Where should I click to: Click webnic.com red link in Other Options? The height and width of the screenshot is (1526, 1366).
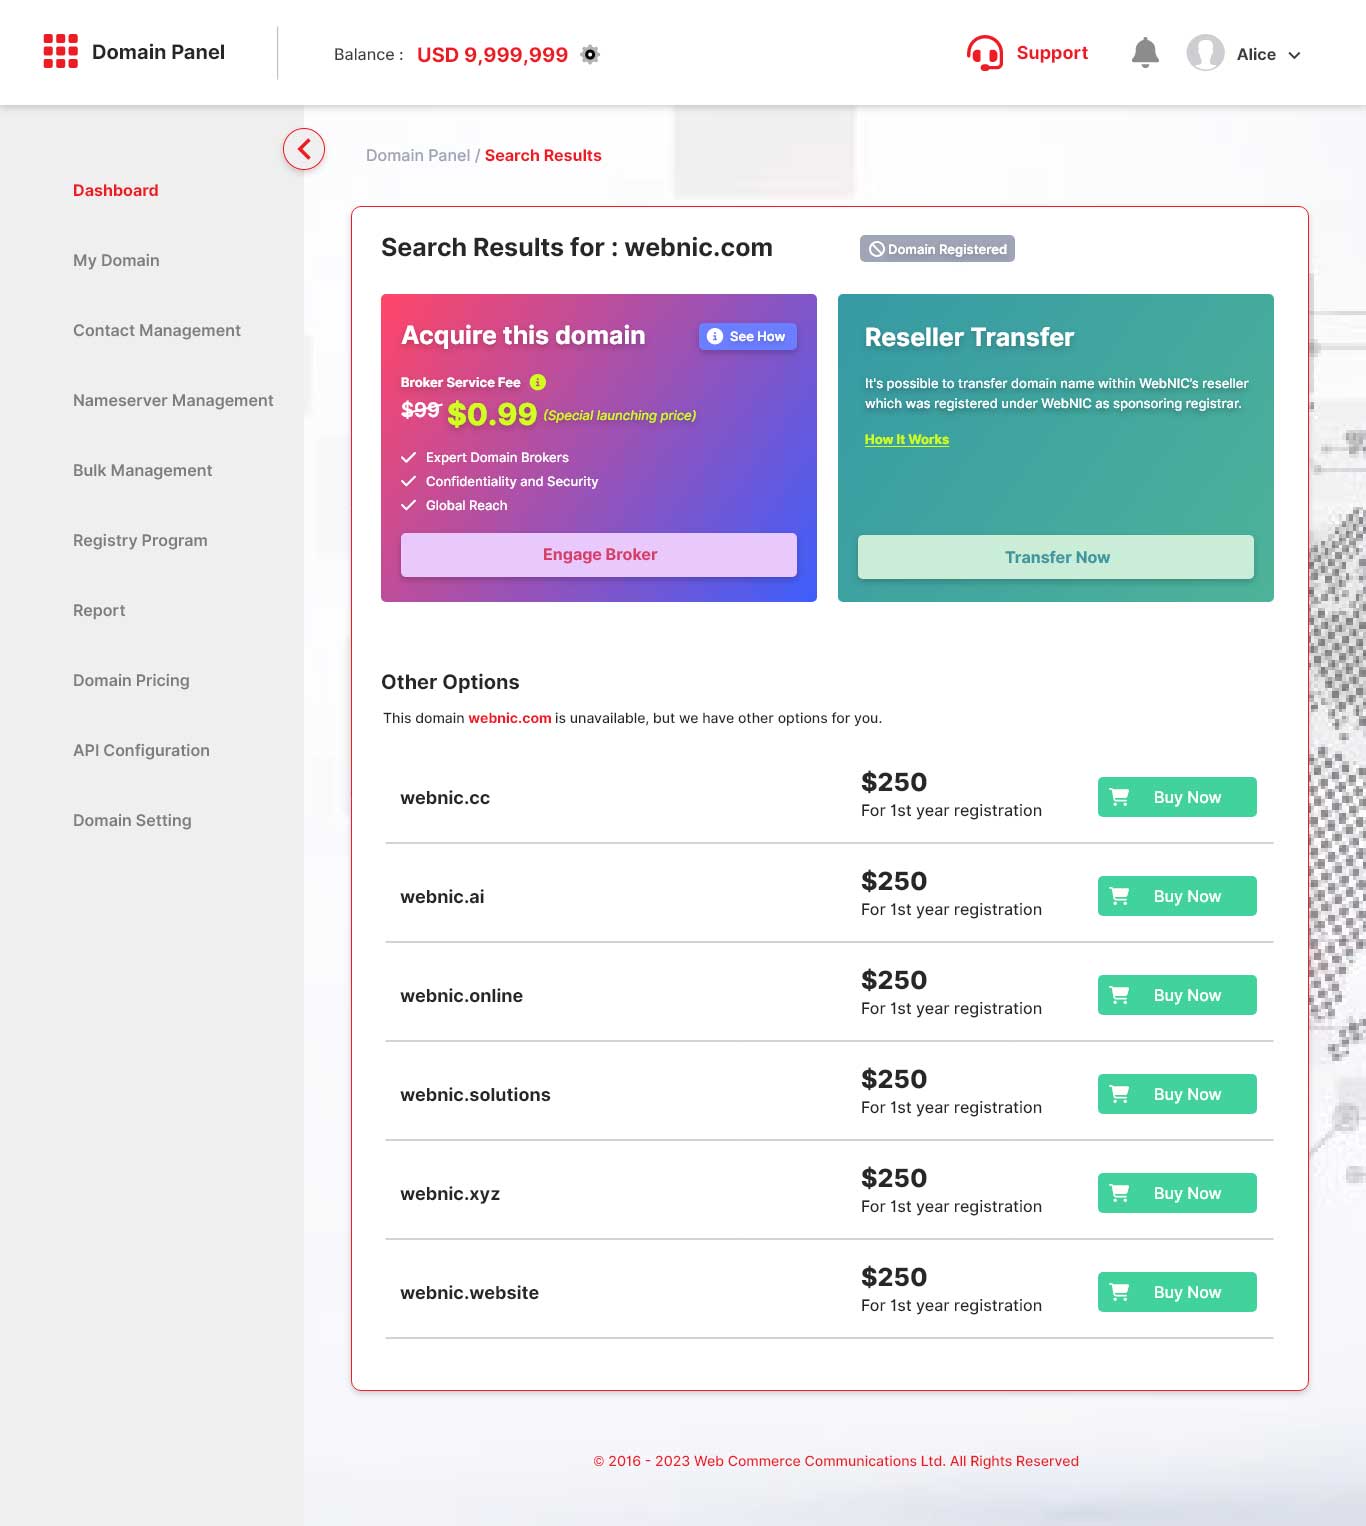click(510, 718)
